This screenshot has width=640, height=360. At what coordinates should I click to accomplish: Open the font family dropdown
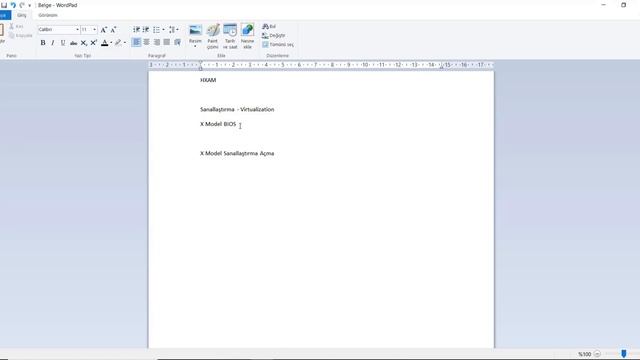[77, 29]
